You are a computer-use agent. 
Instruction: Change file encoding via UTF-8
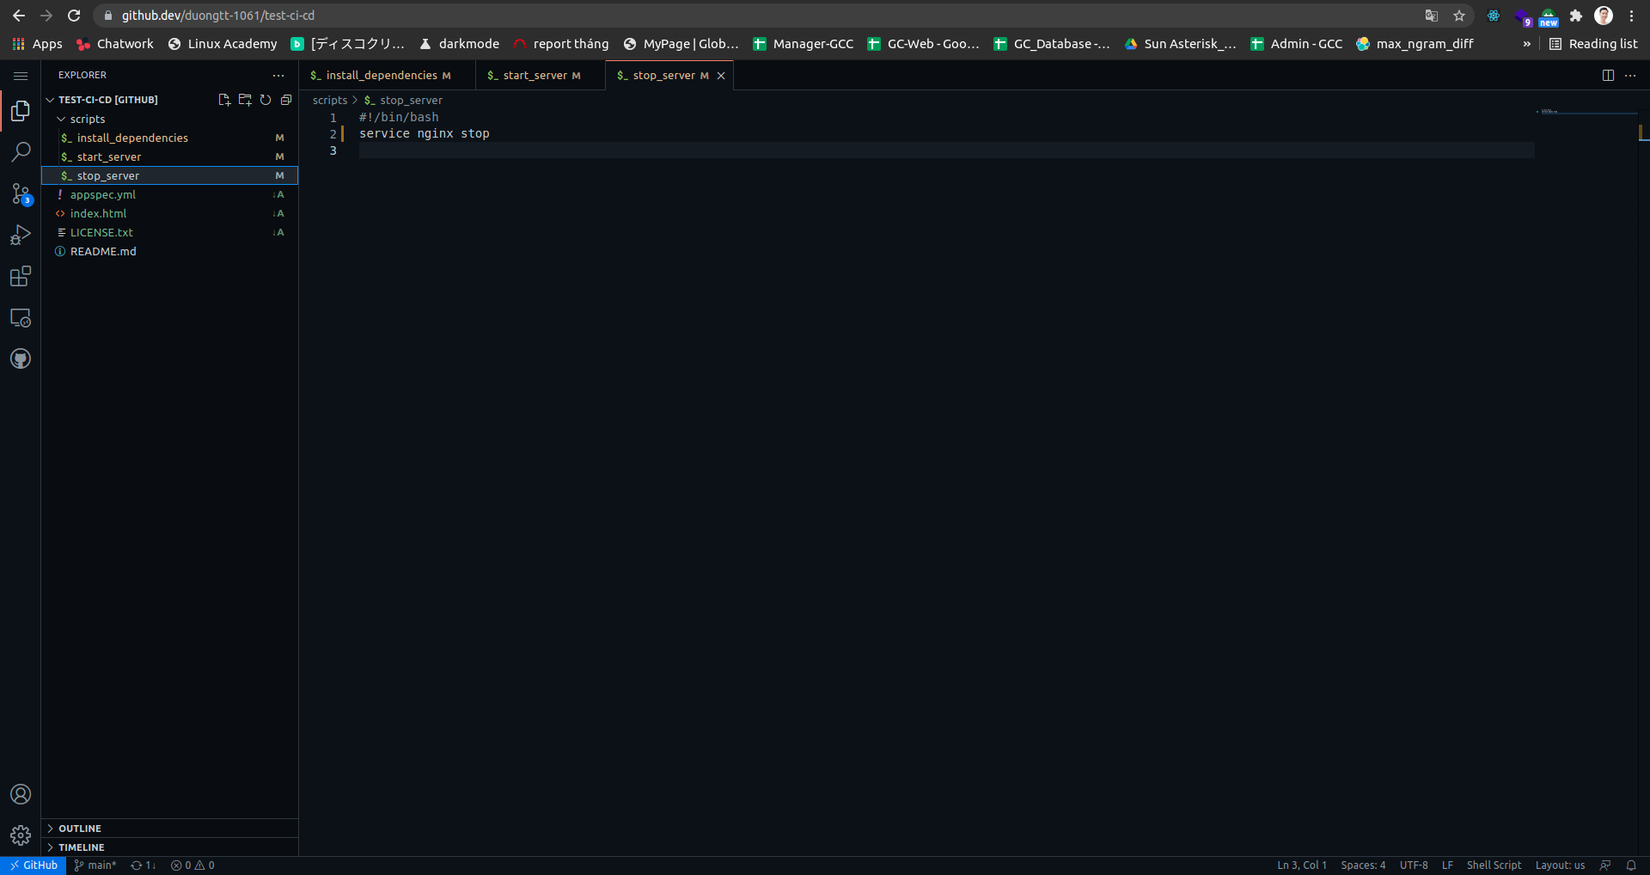click(1414, 866)
